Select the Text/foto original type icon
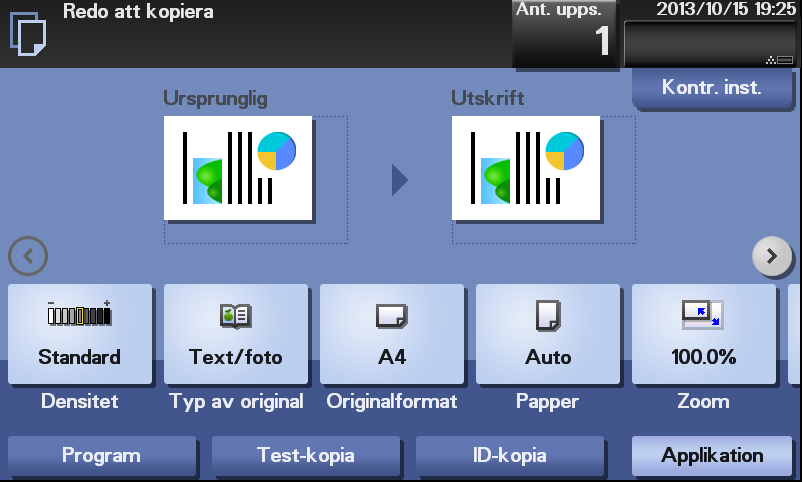The width and height of the screenshot is (803, 482). [236, 316]
